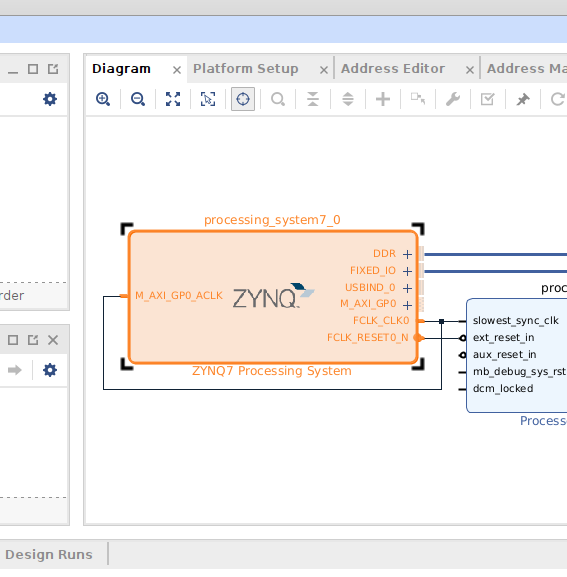Open settings gear in upper left panel

pyautogui.click(x=50, y=99)
